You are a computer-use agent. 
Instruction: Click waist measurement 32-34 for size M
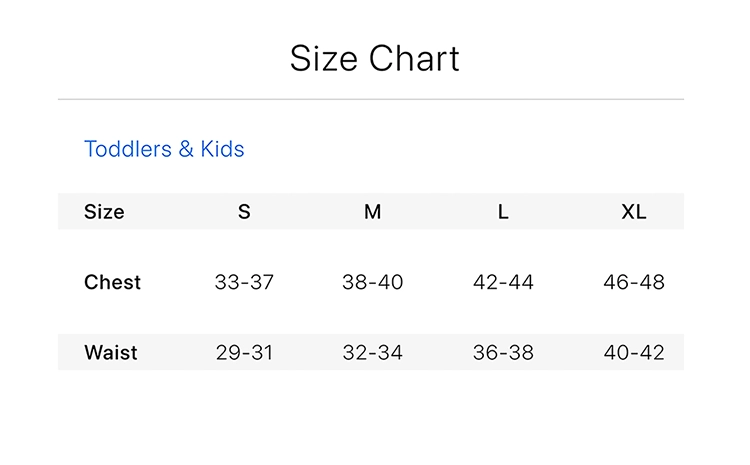[x=372, y=353]
